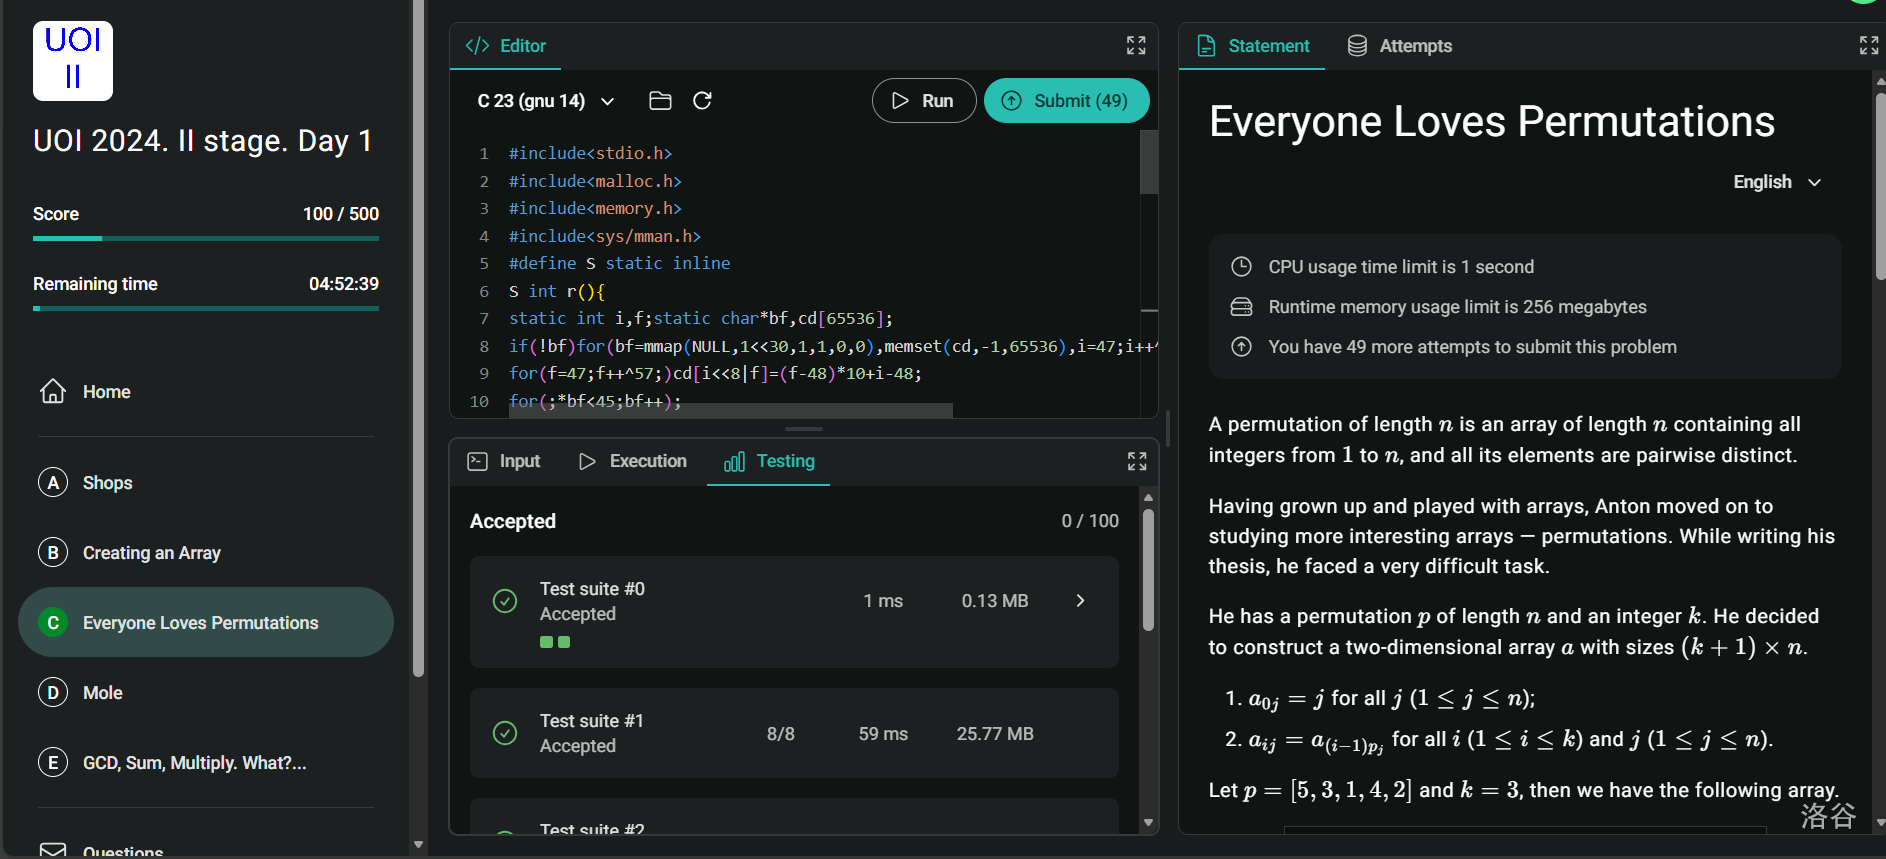The image size is (1886, 859).
Task: Expand Test suite #0 details chevron
Action: tap(1080, 601)
